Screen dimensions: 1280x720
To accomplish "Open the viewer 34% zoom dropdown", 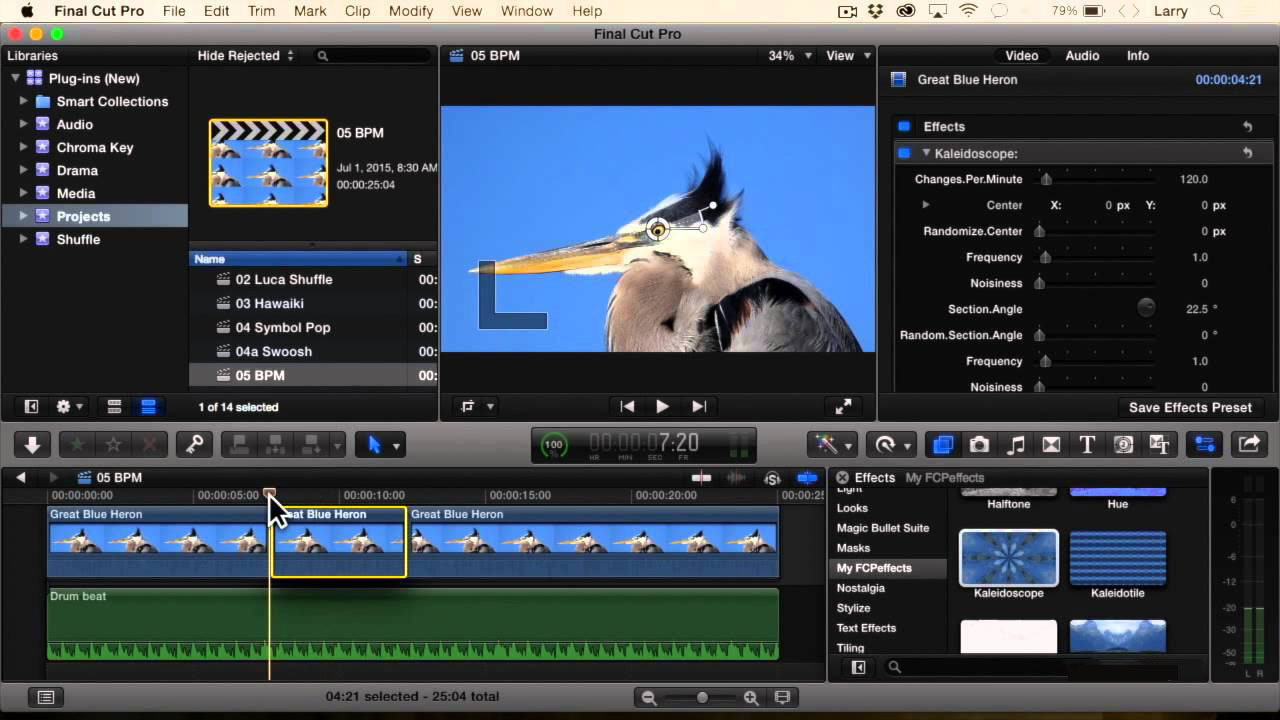I will pos(790,56).
